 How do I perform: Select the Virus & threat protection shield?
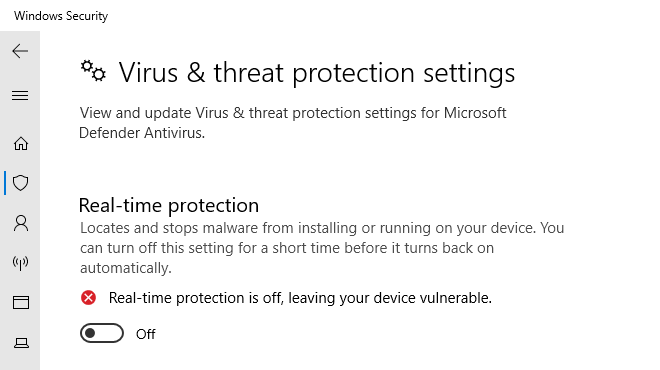pyautogui.click(x=21, y=183)
